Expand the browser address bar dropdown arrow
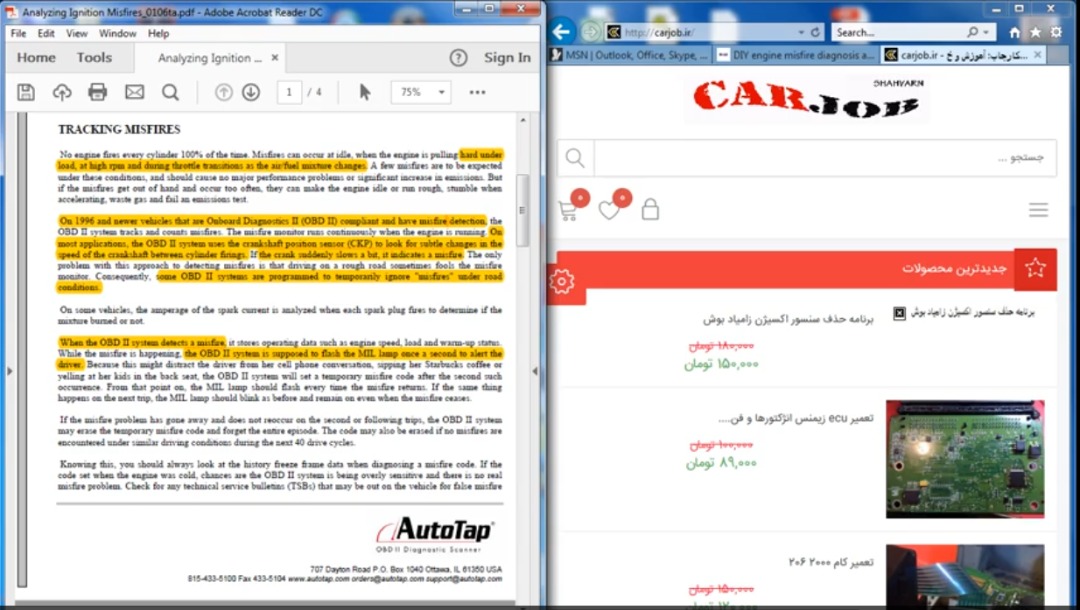 (x=801, y=32)
